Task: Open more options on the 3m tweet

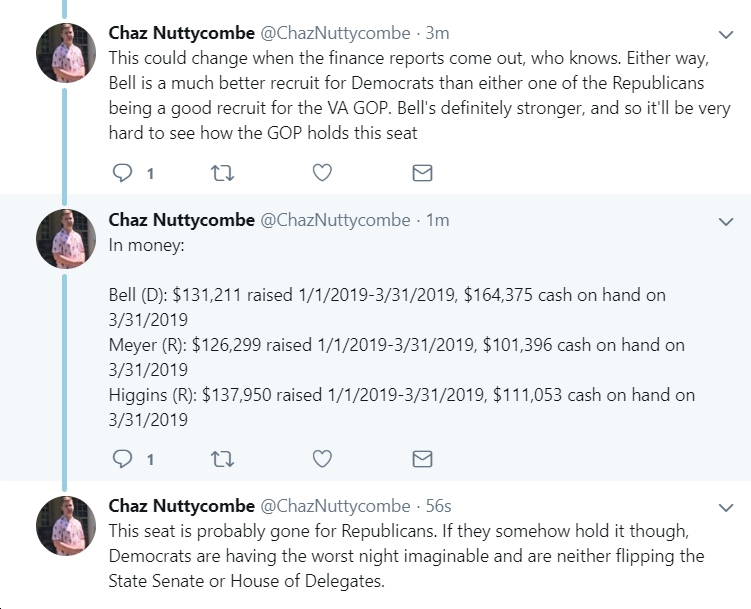Action: click(x=726, y=34)
